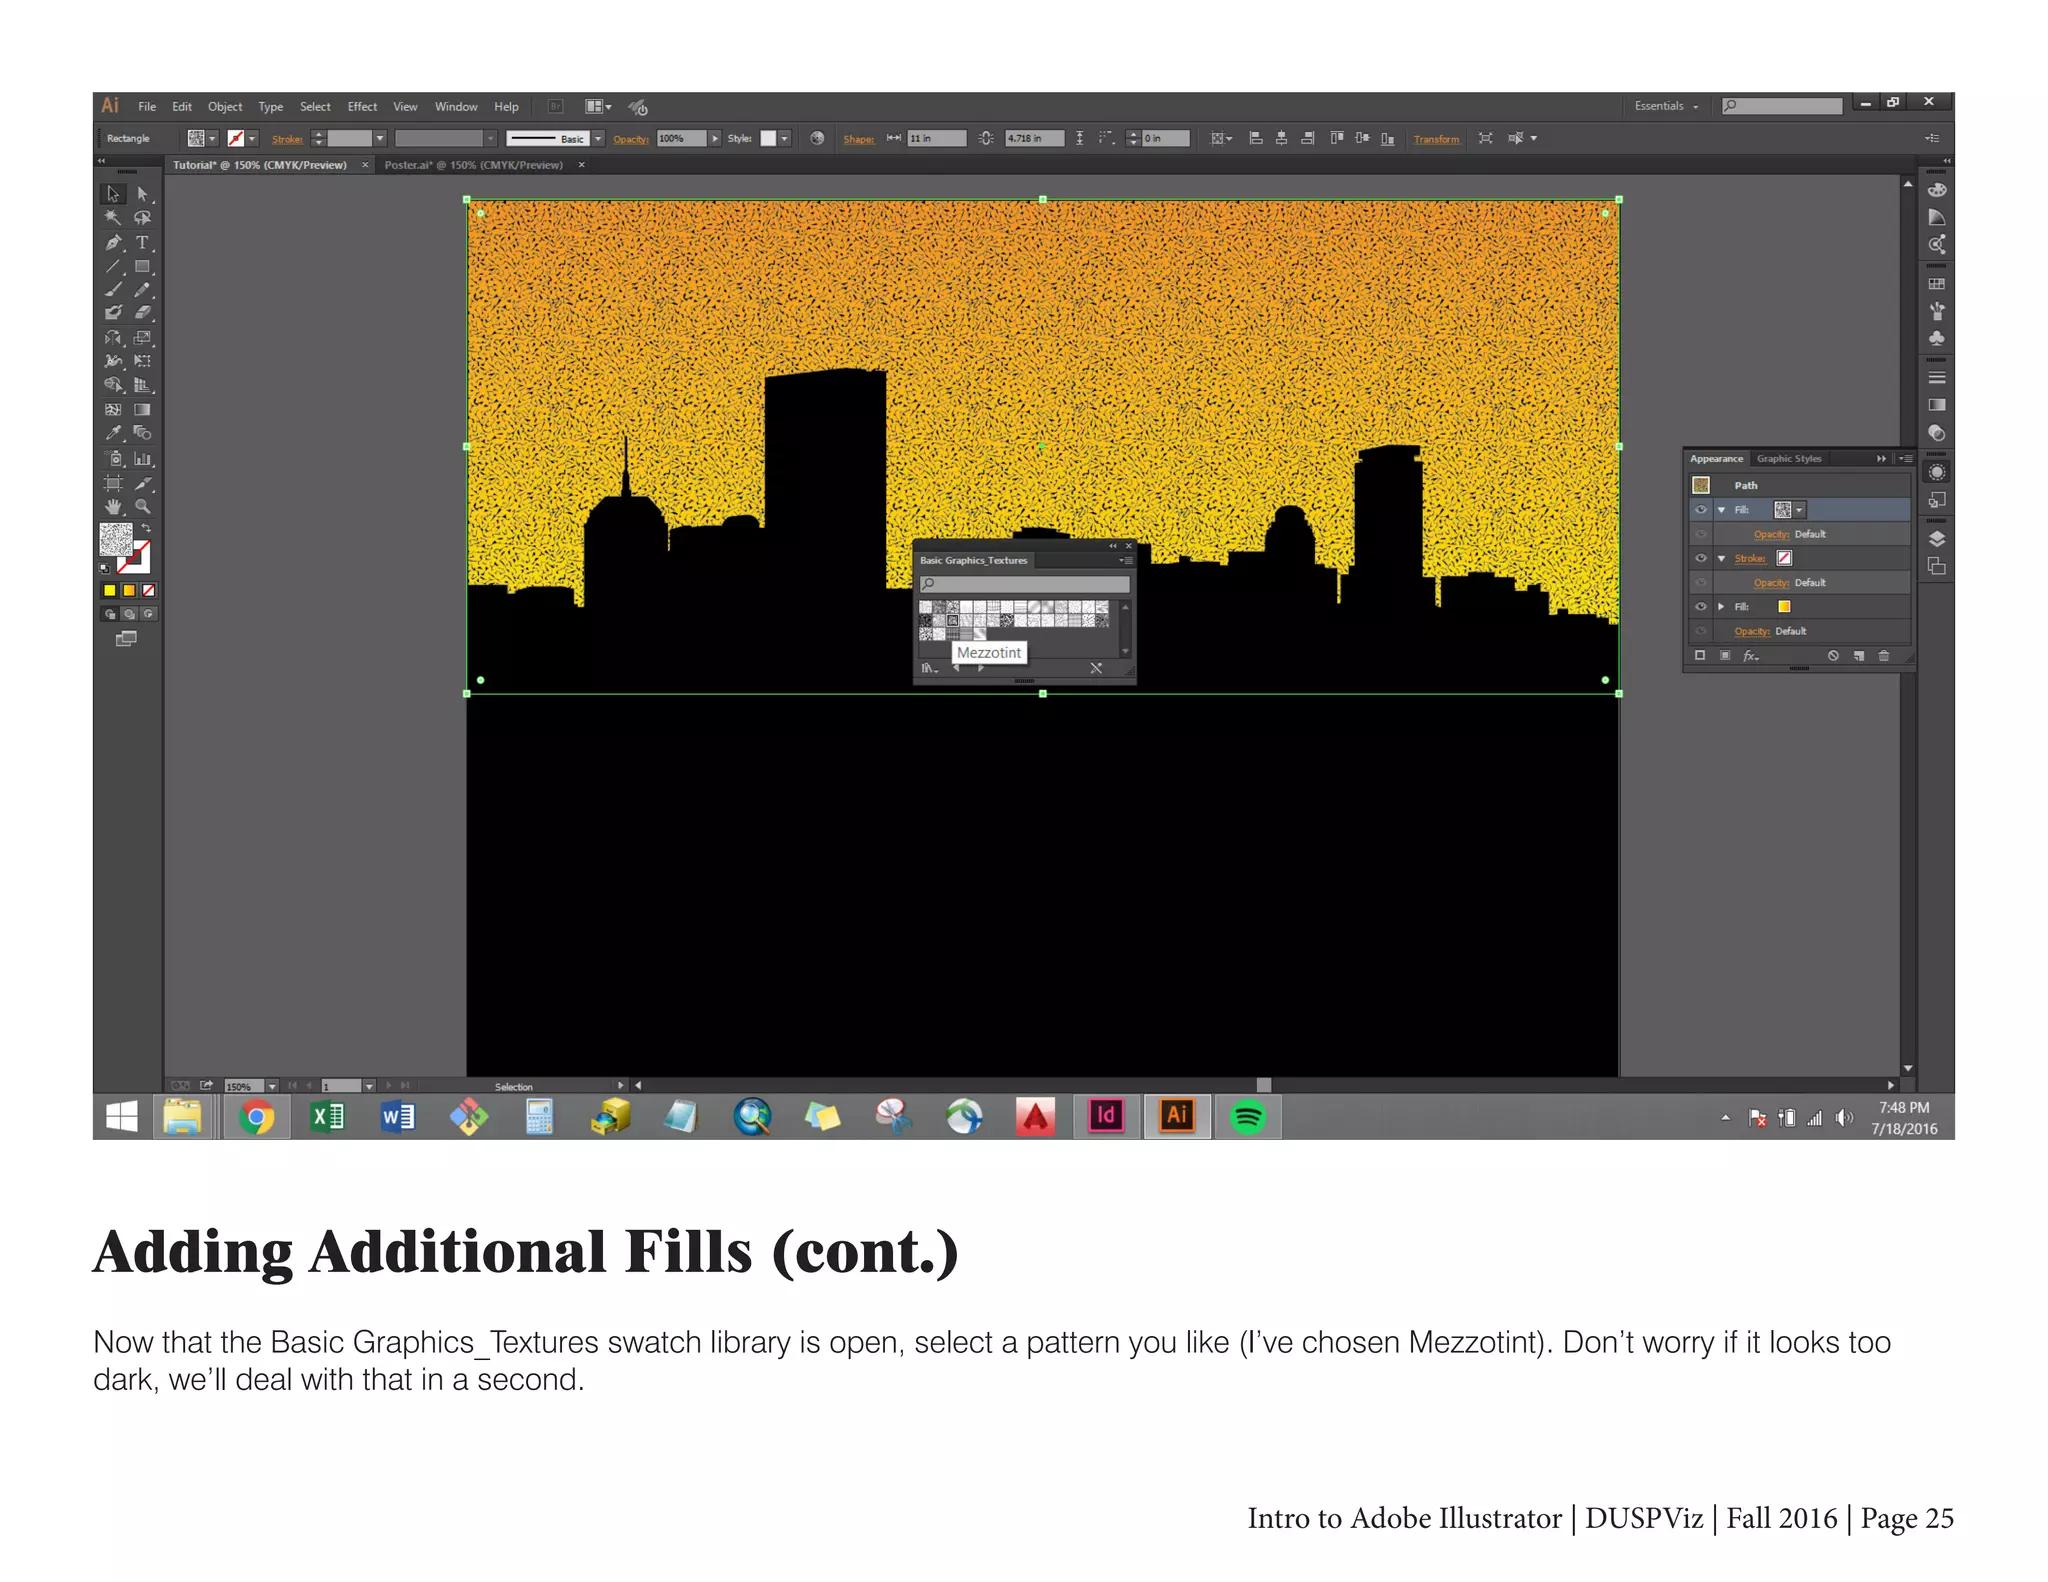2048x1582 pixels.
Task: Expand the yellow Fill disclosure triangle
Action: [1721, 606]
